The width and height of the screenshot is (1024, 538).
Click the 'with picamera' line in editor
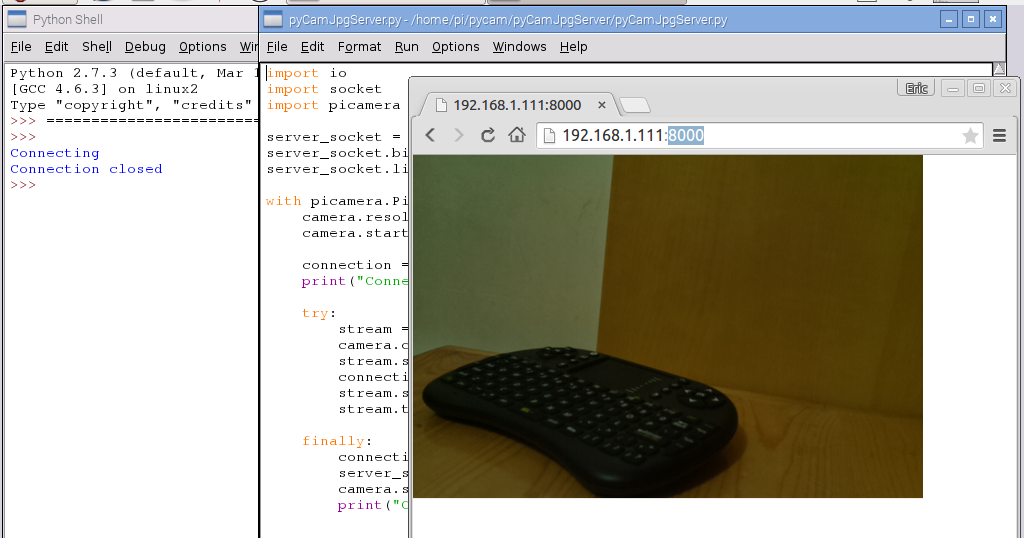[x=337, y=201]
